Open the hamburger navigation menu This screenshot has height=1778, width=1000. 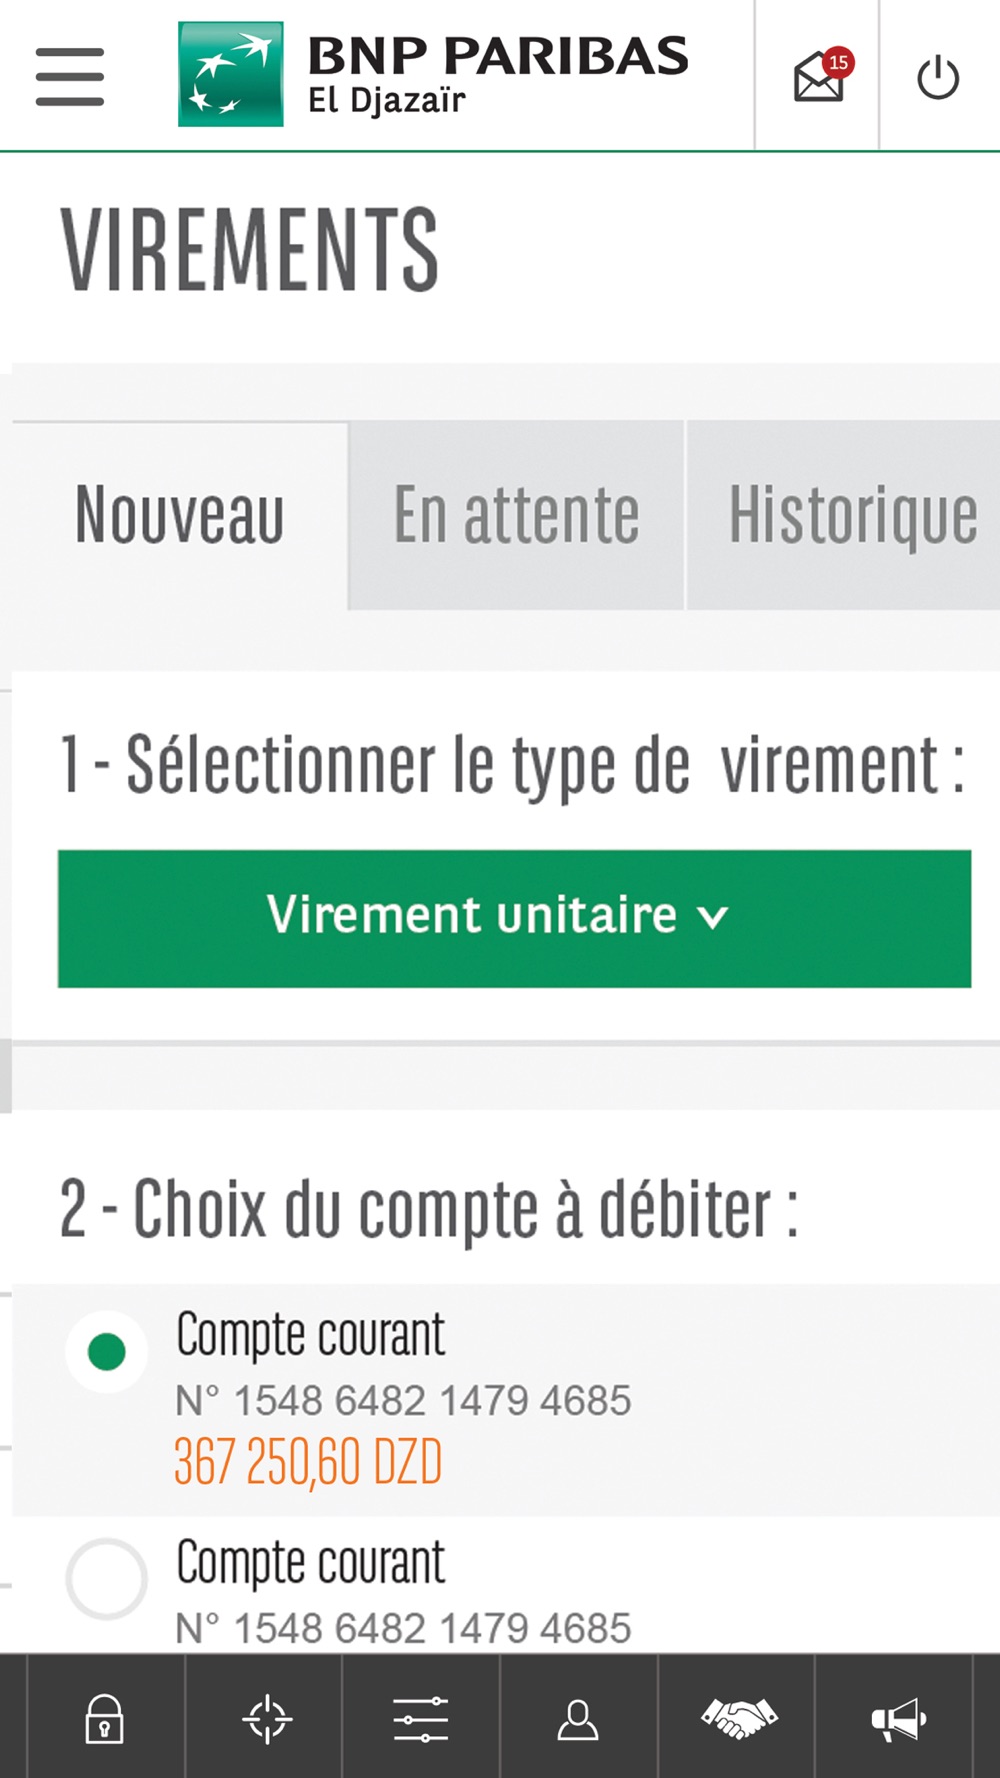pos(70,76)
